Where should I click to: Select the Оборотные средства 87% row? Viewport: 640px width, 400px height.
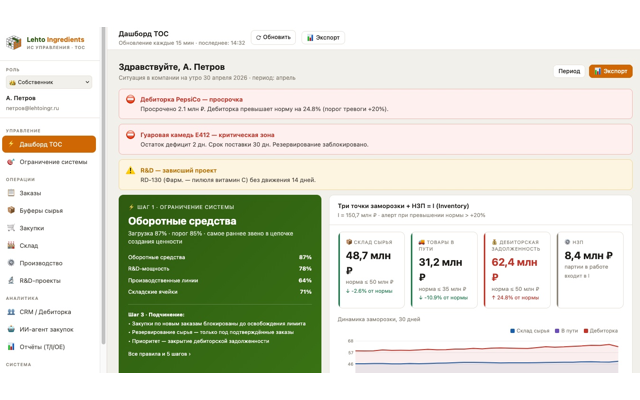coord(220,257)
